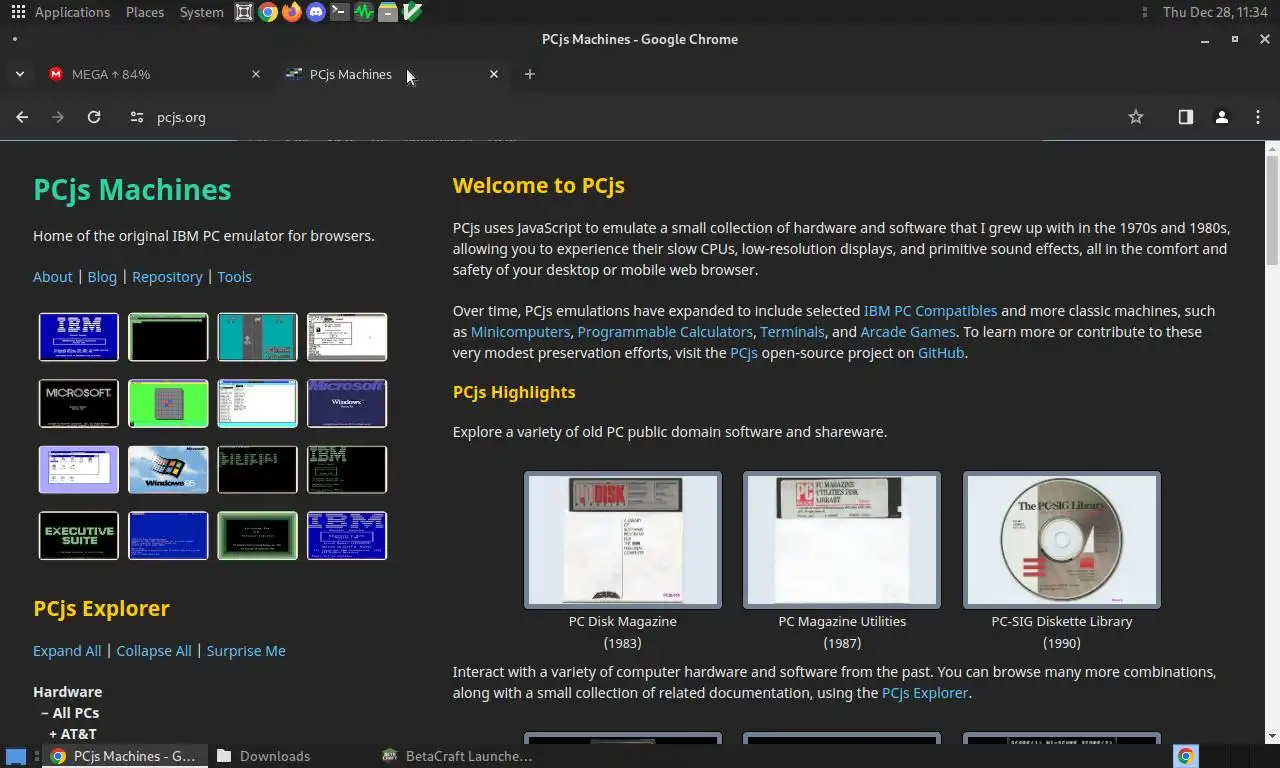1280x768 pixels.
Task: Click the panel handle dots beside the clock
Action: click(x=1145, y=12)
